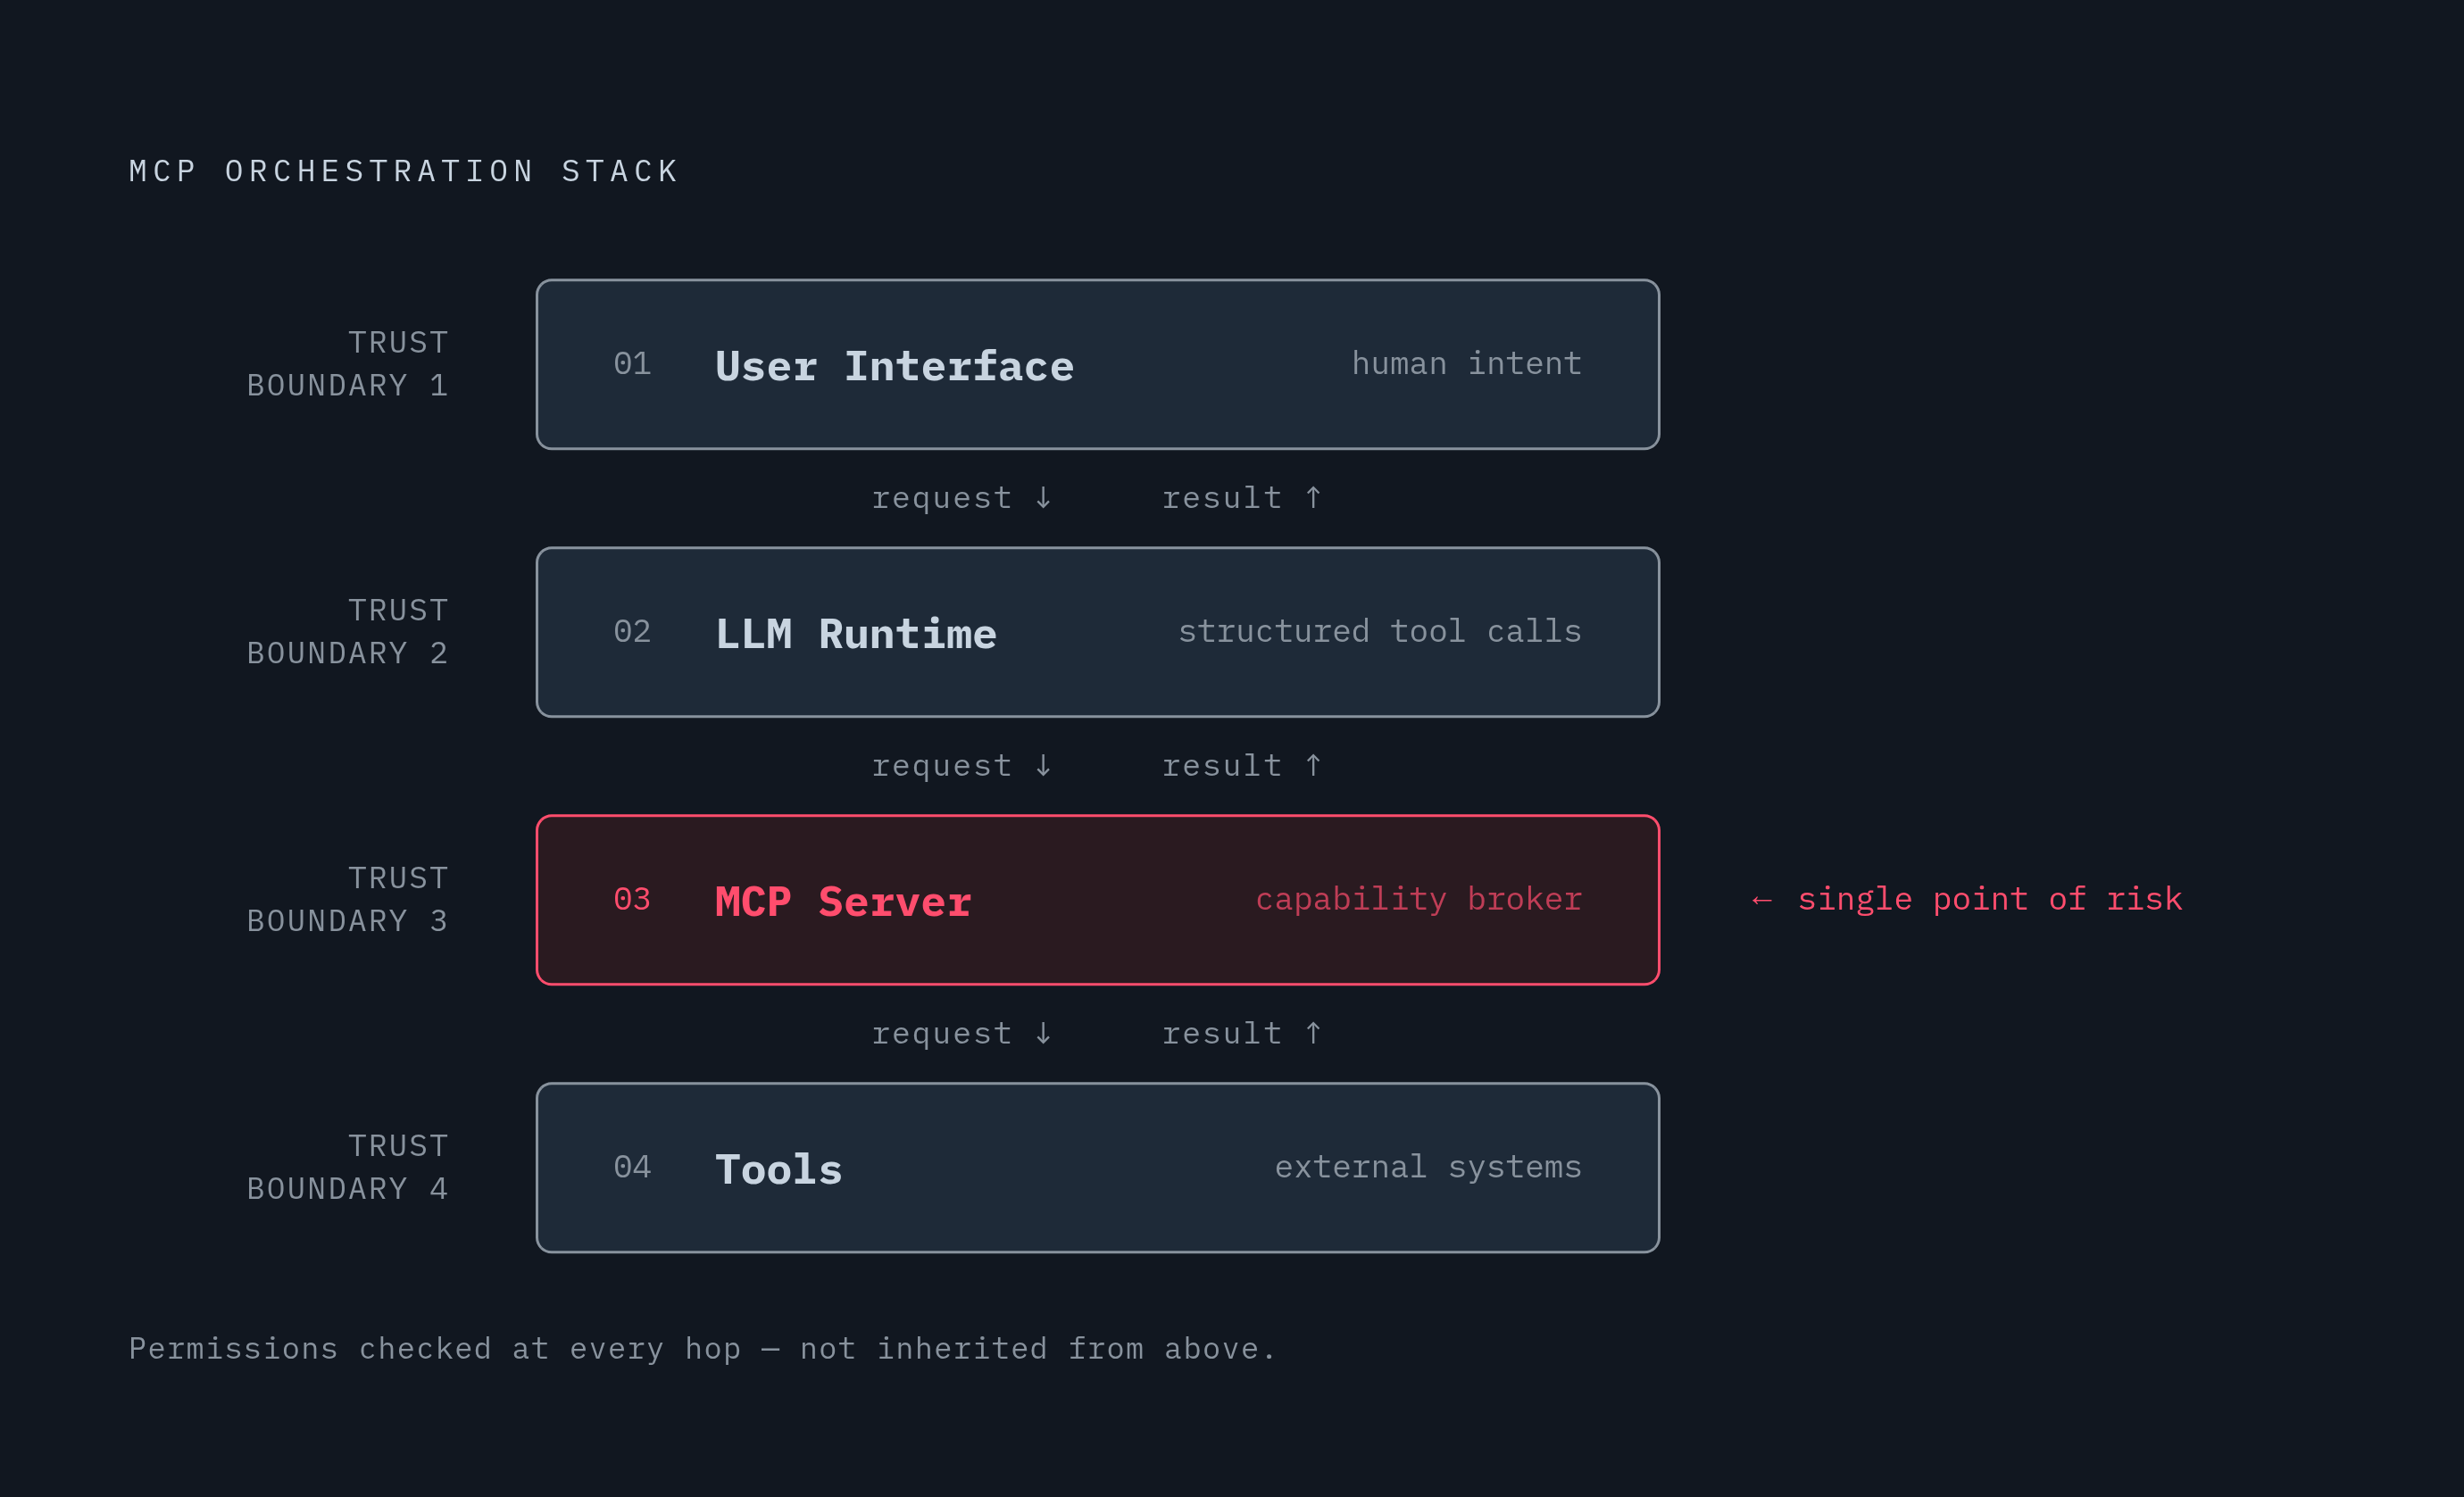Click 'request ↓' below User Interface
Image resolution: width=2464 pixels, height=1497 pixels.
pos(962,498)
